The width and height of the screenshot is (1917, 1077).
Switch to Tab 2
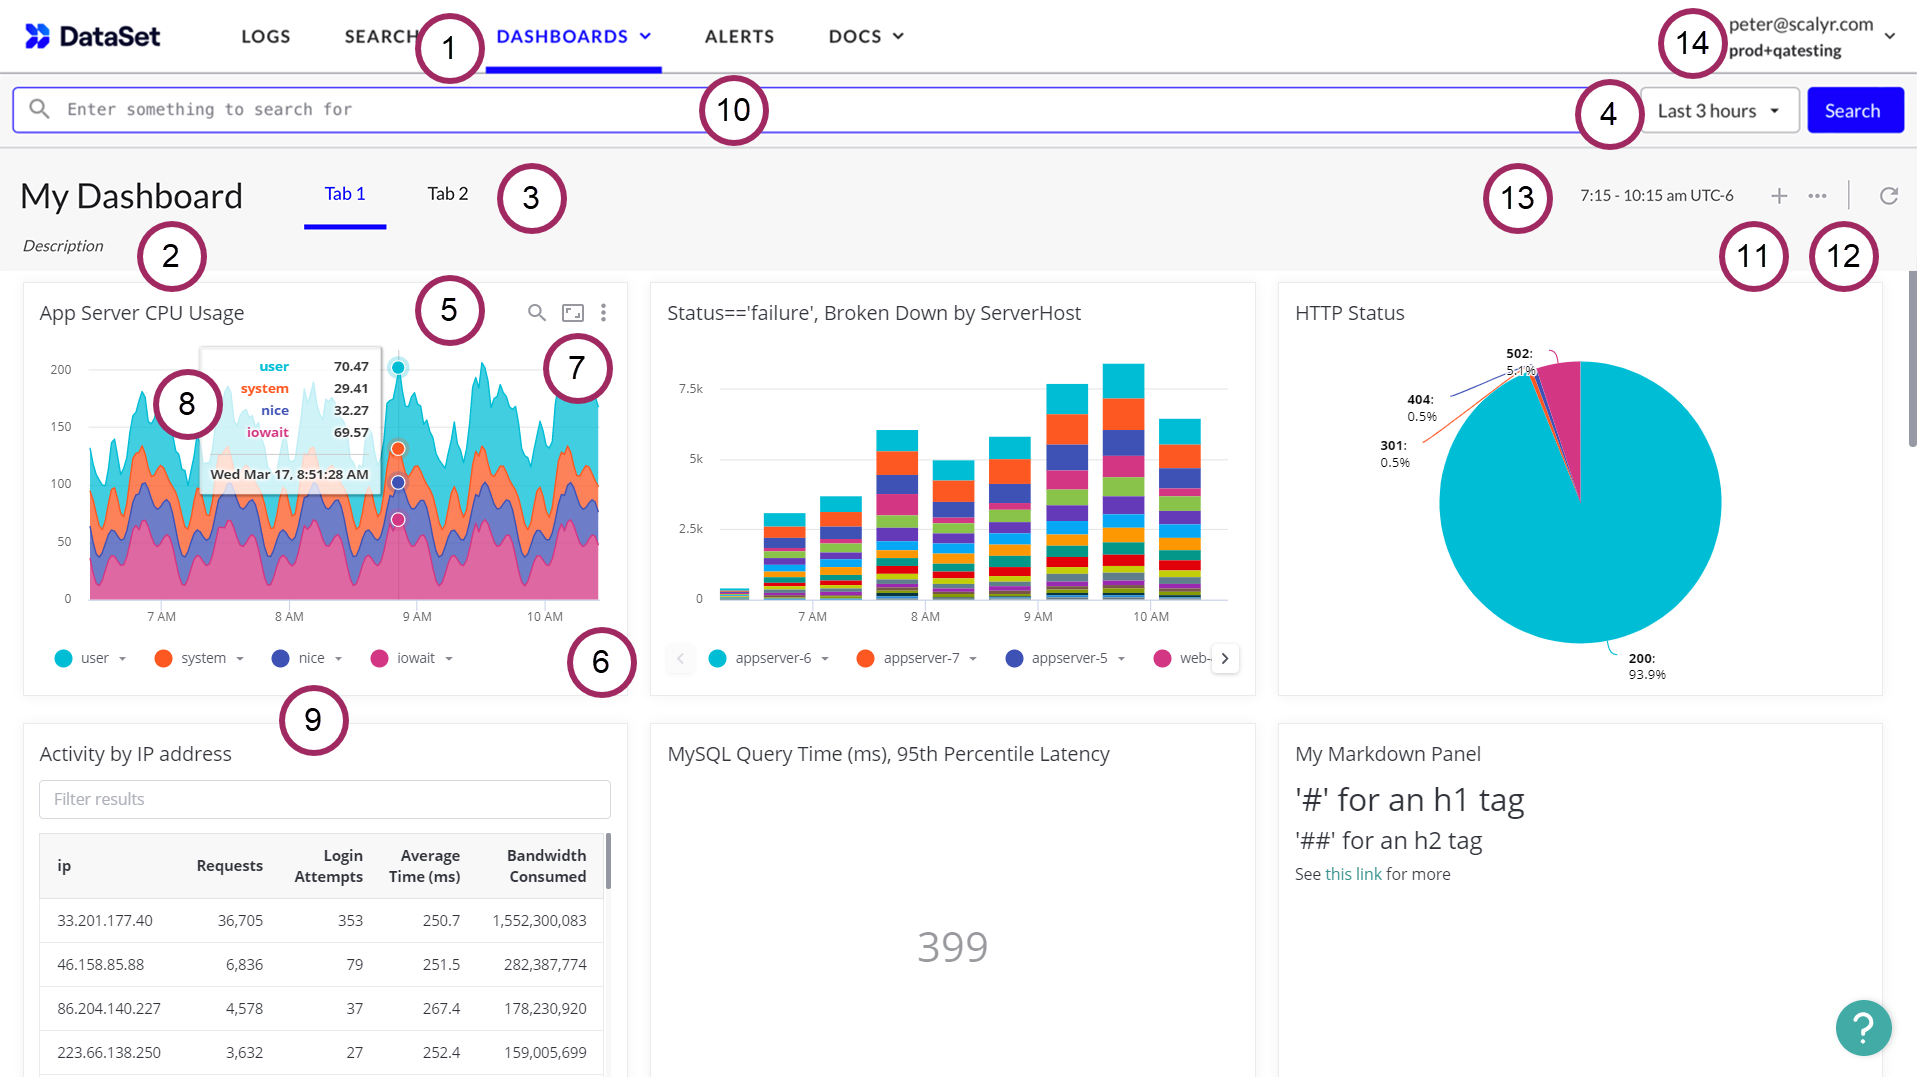447,193
